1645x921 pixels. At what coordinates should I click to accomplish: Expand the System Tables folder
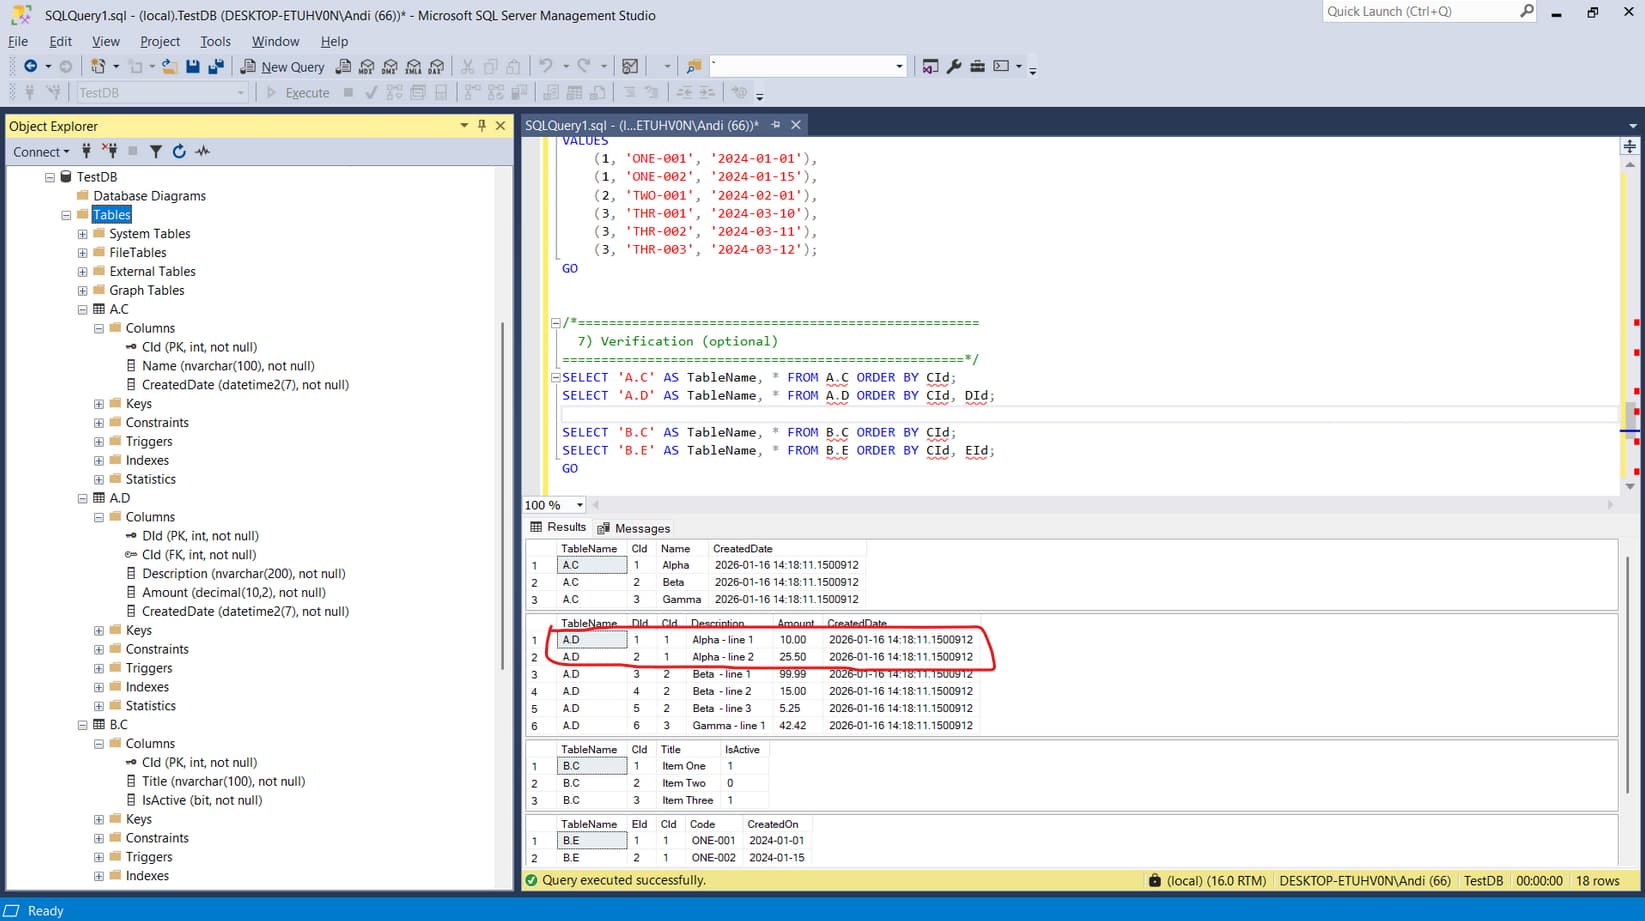pyautogui.click(x=83, y=234)
